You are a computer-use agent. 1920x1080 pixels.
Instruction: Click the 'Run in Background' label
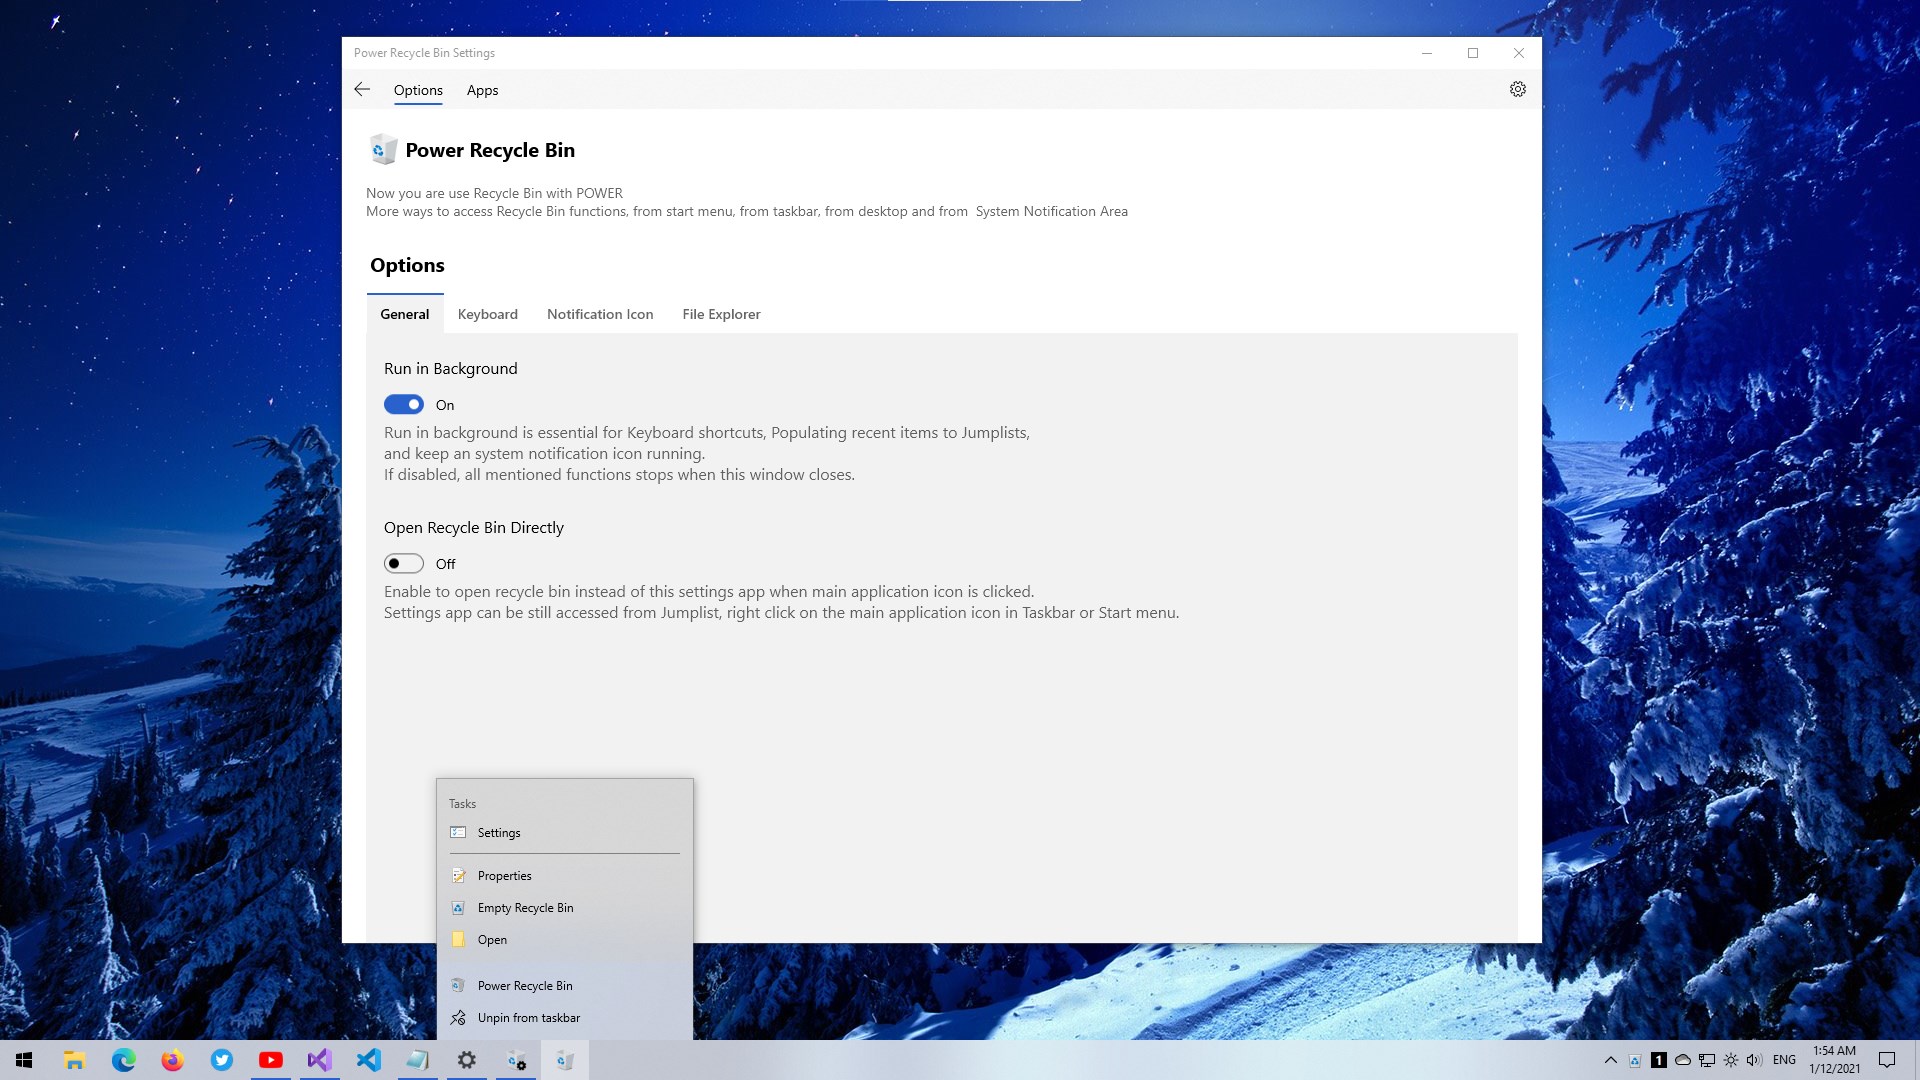(x=451, y=368)
